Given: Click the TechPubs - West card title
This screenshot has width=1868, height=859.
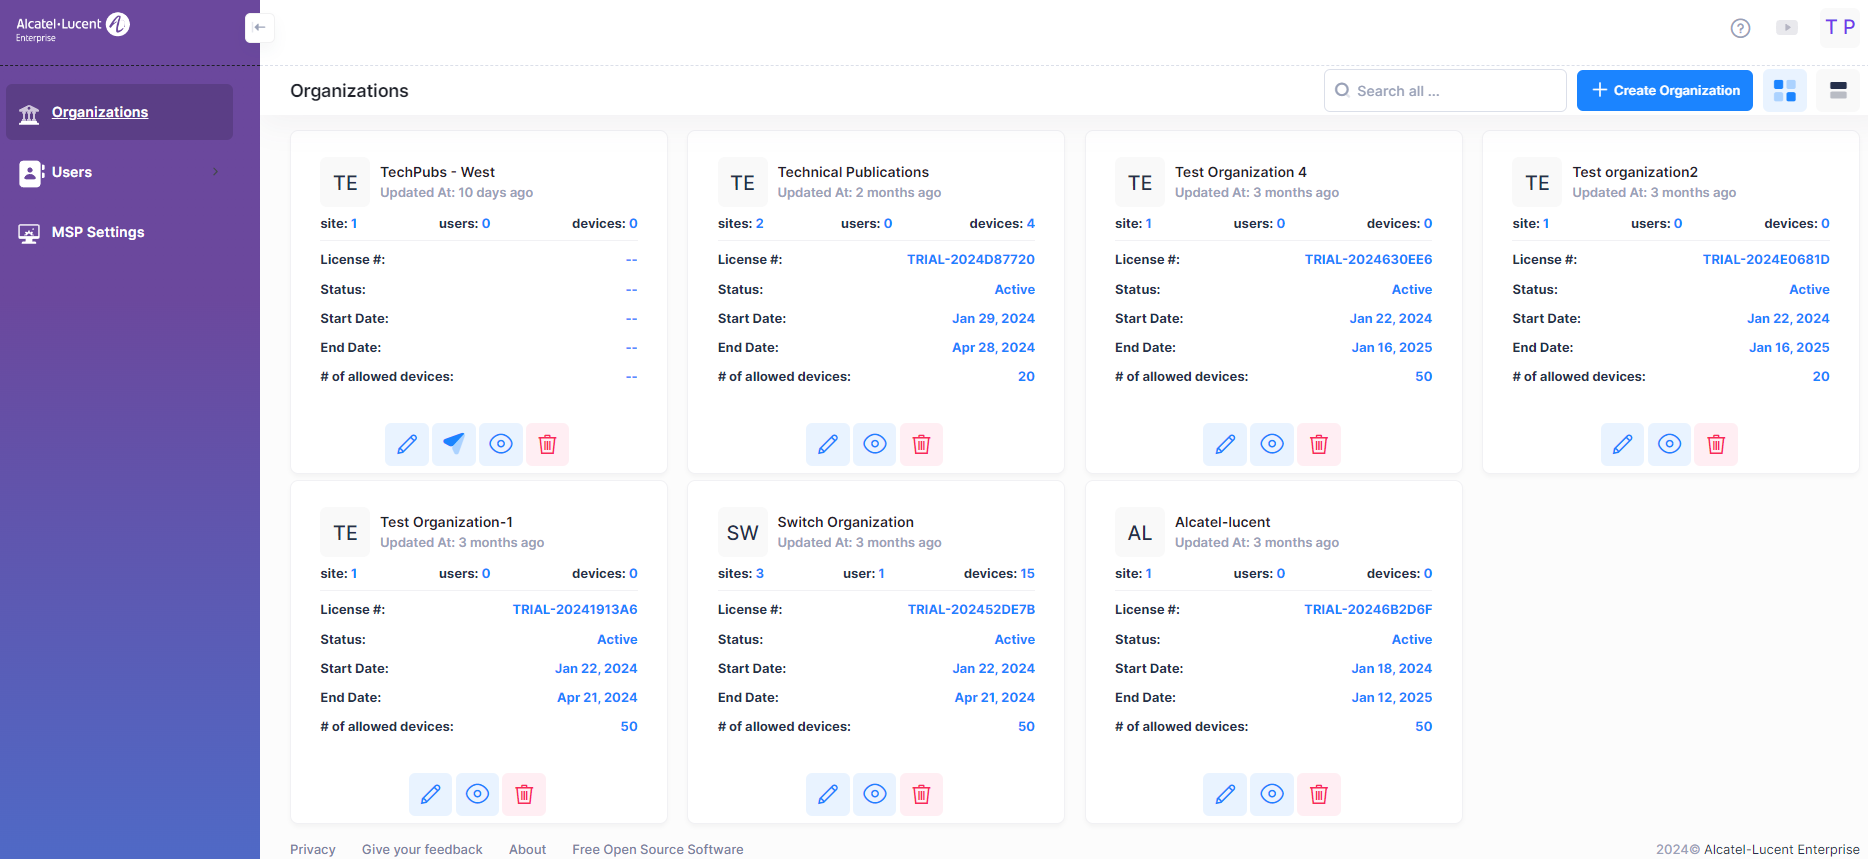Looking at the screenshot, I should point(438,172).
